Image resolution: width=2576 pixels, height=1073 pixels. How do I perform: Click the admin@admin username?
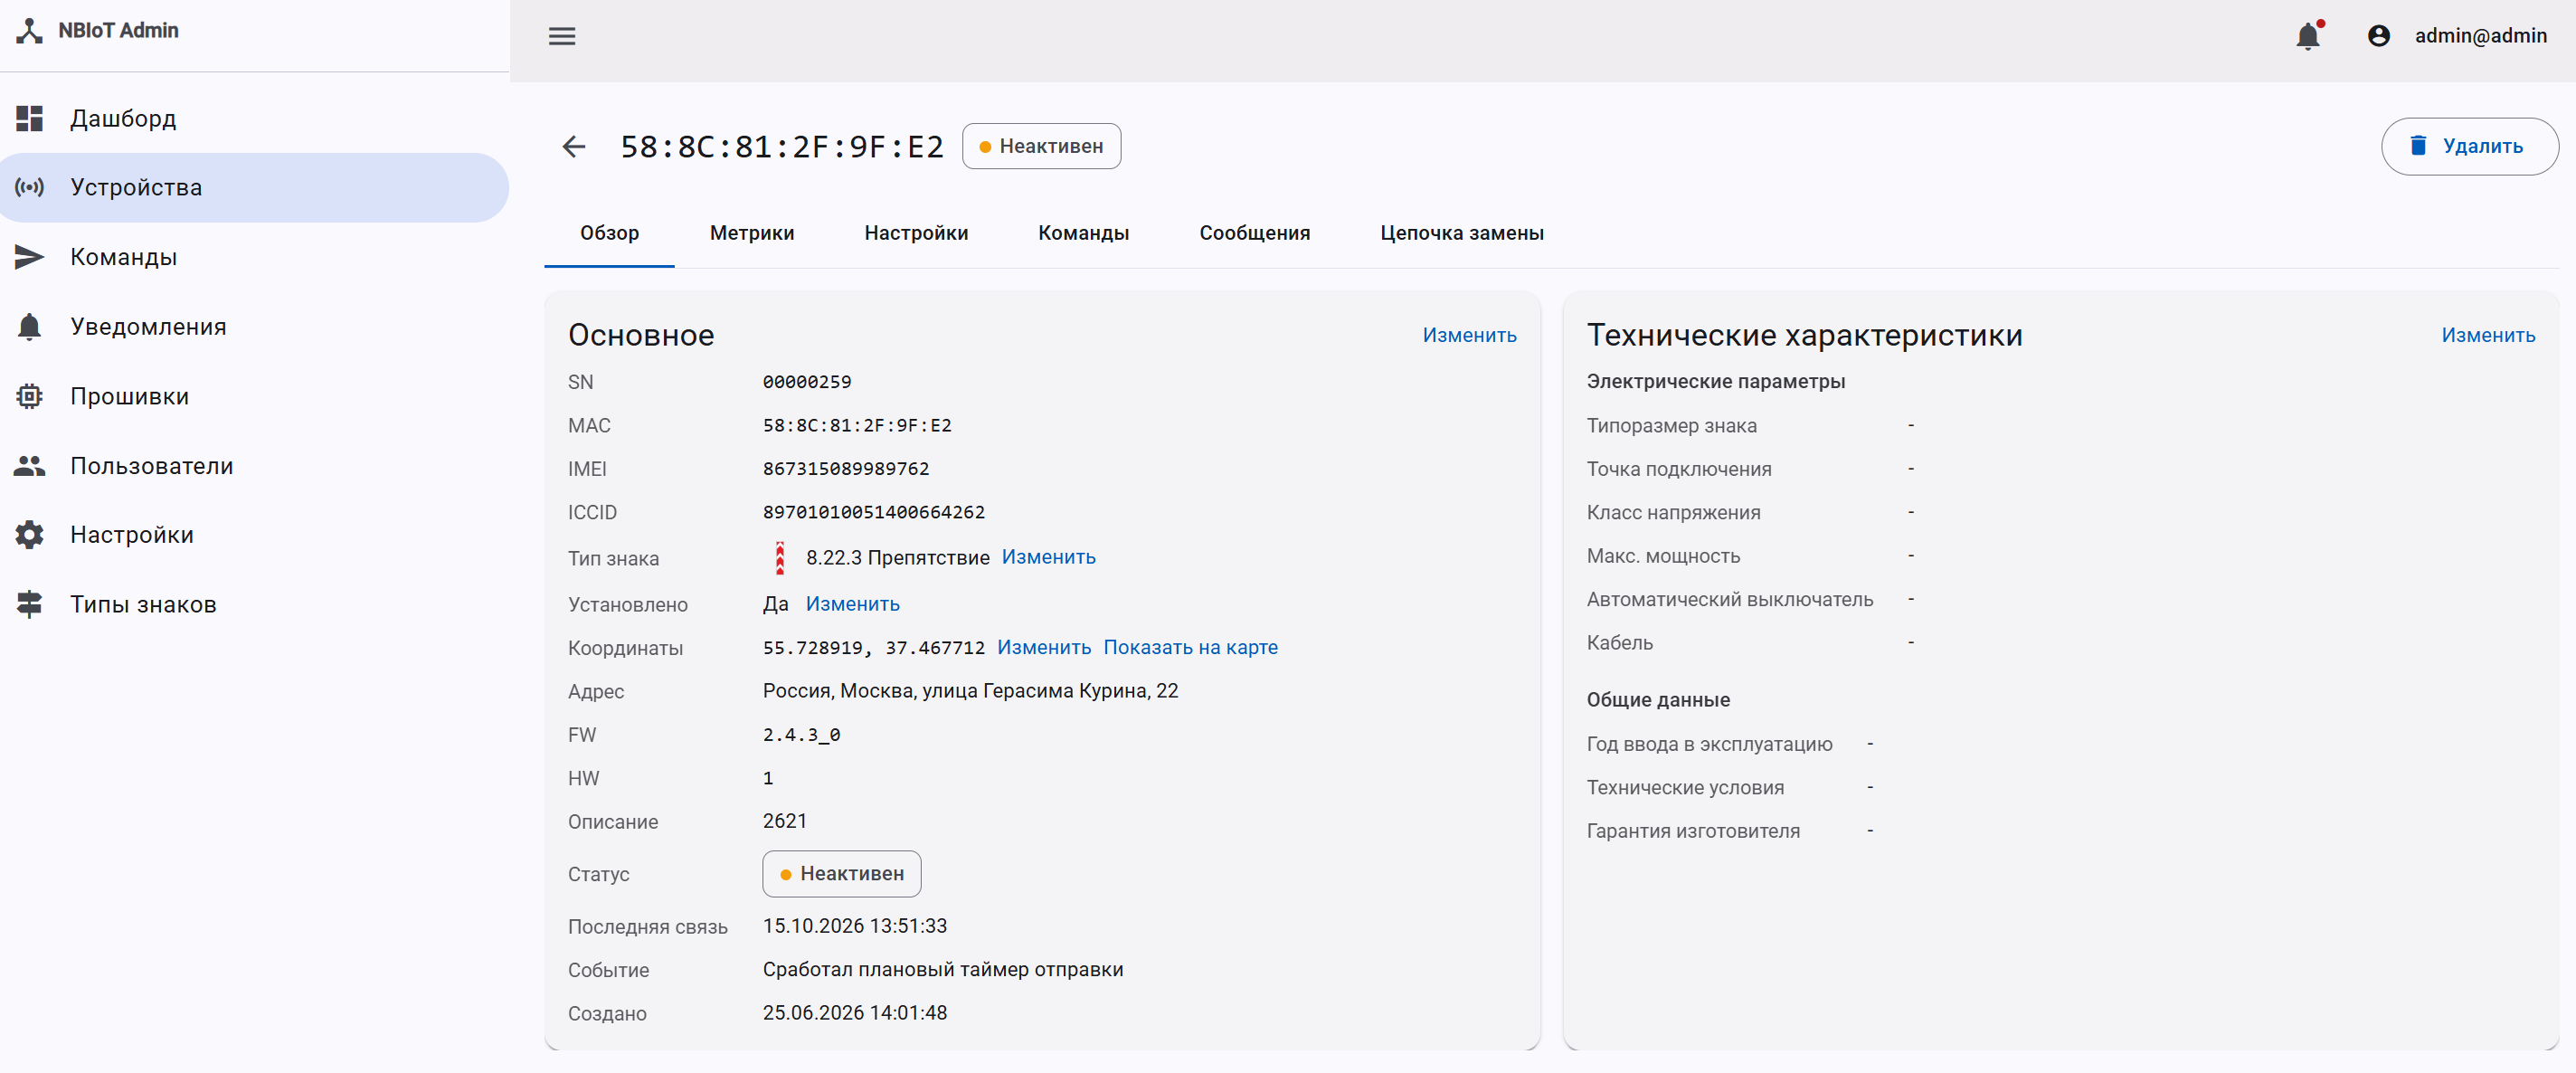[2480, 36]
